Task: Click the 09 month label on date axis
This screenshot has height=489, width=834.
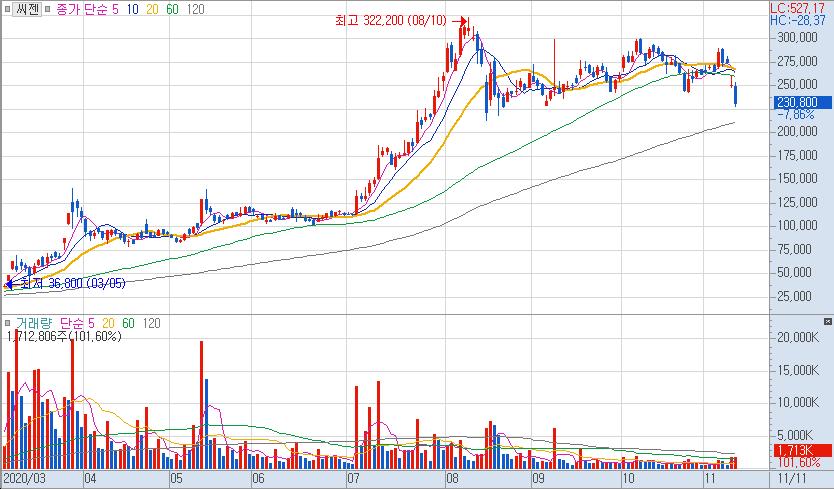Action: point(538,478)
